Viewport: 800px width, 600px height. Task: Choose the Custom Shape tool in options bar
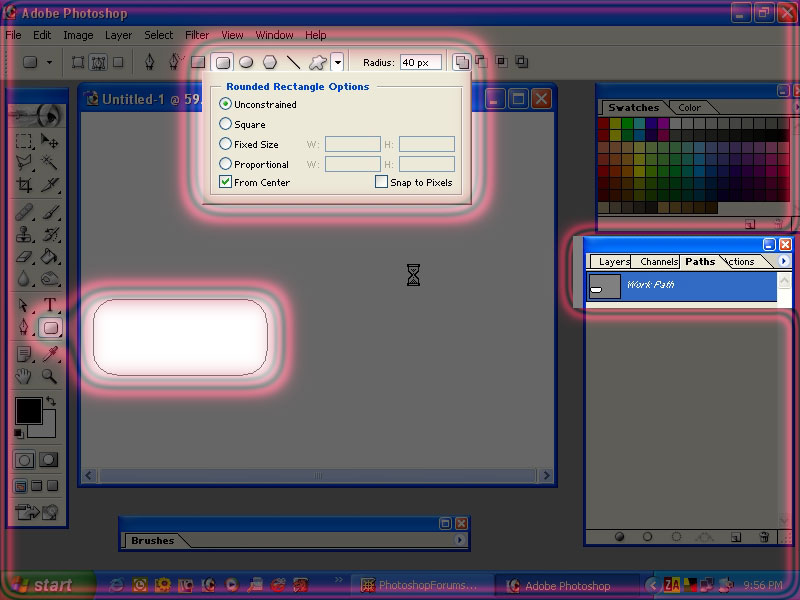click(317, 62)
